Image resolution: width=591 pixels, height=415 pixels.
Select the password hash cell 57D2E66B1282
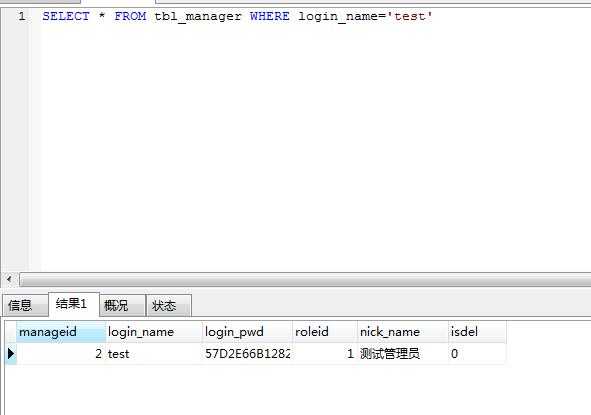click(x=247, y=354)
